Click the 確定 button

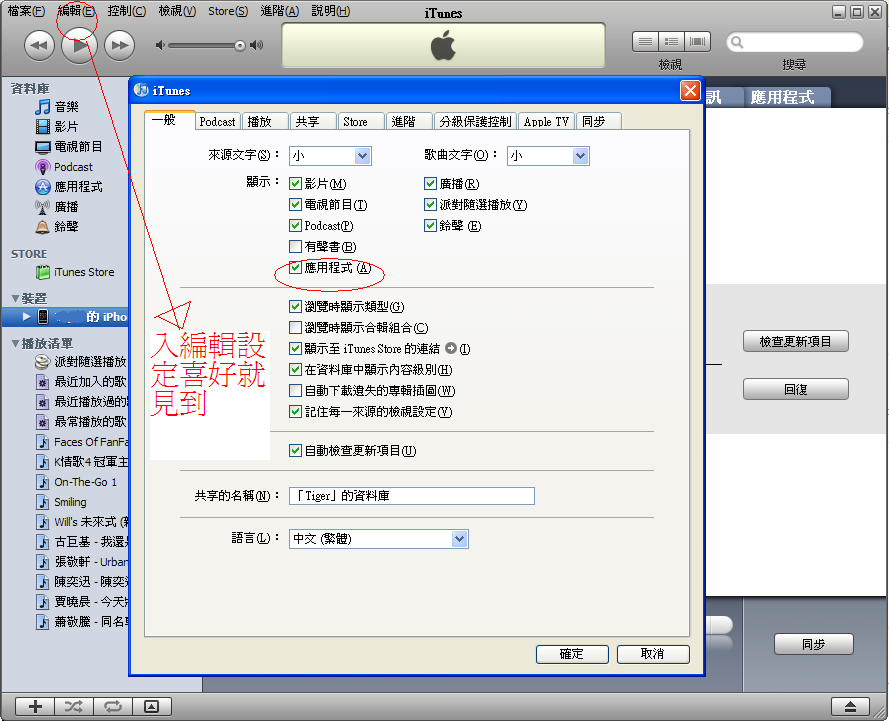[x=572, y=654]
